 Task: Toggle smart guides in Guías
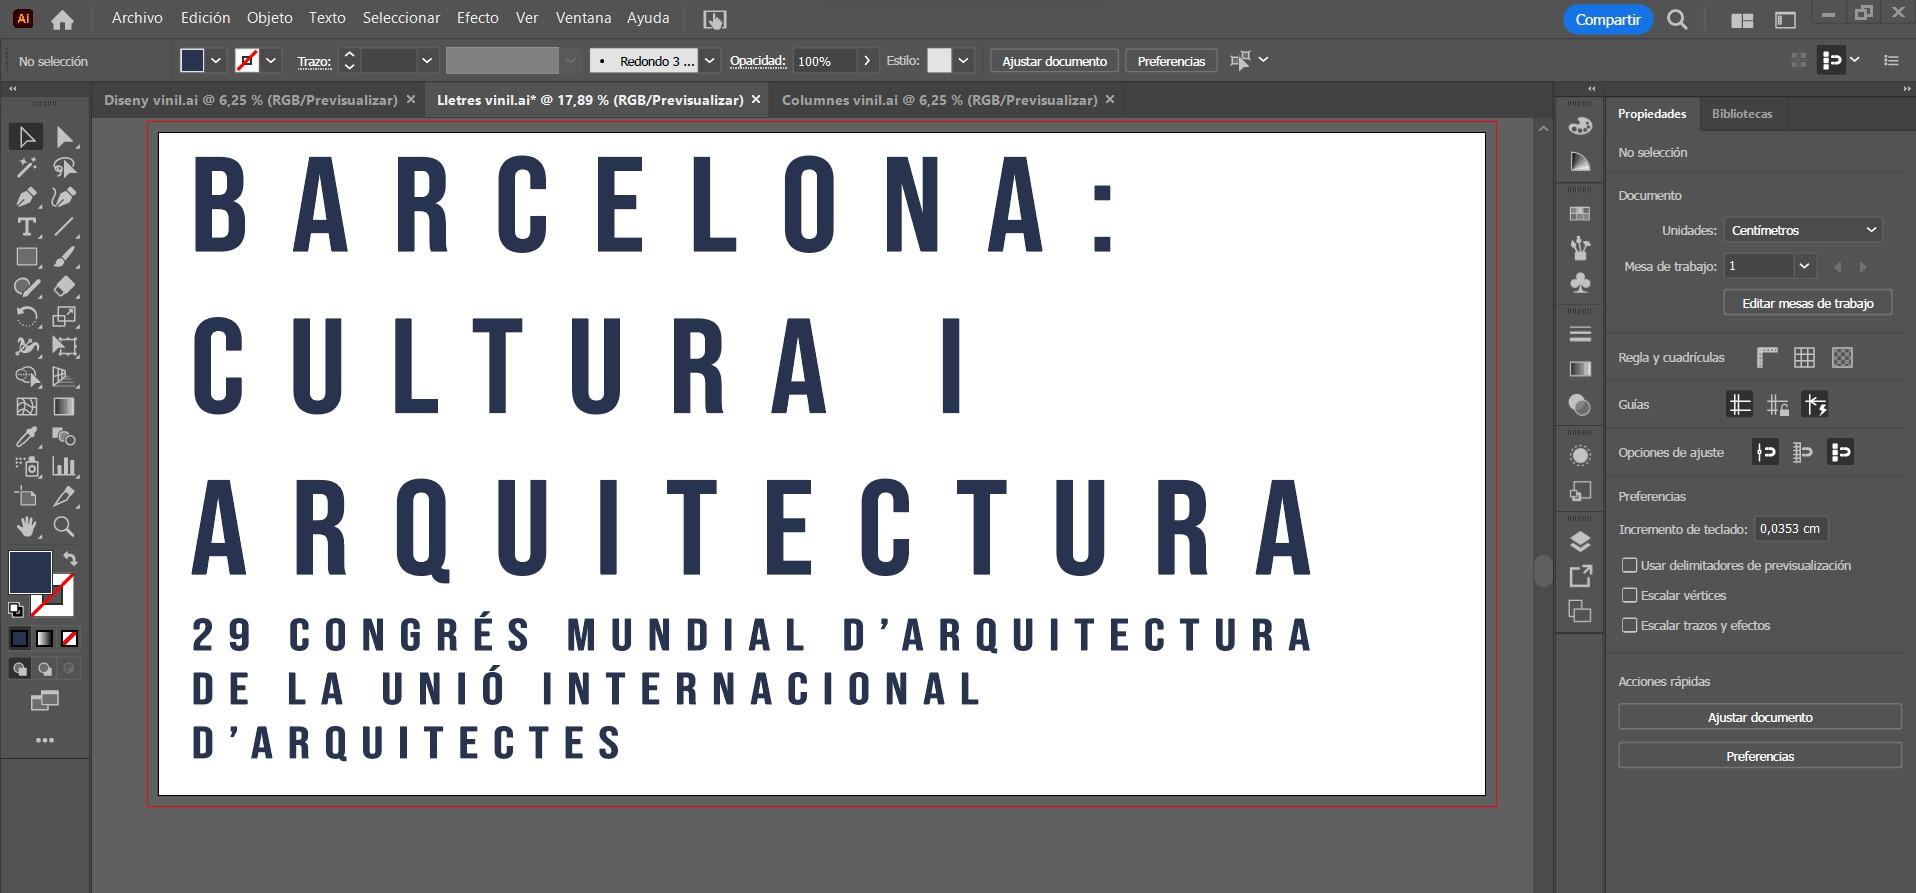tap(1815, 404)
